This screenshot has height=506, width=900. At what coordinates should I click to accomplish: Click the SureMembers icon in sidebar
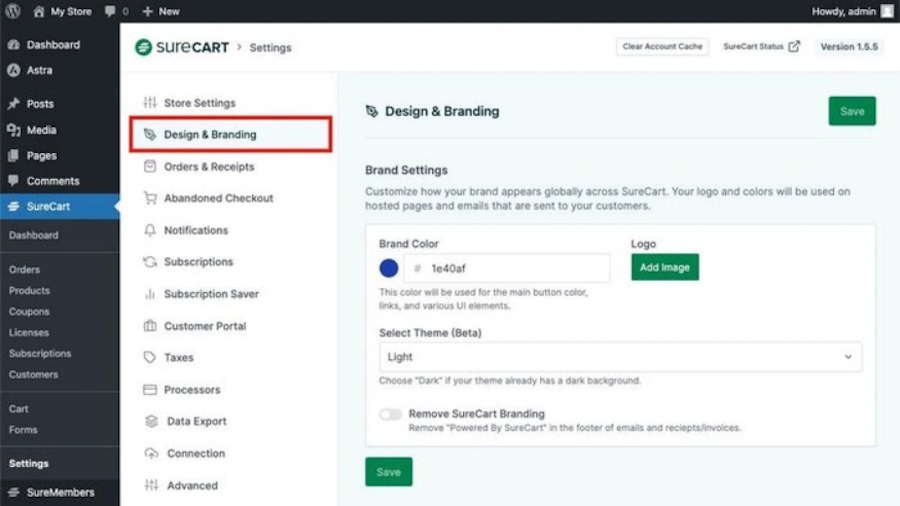(14, 492)
